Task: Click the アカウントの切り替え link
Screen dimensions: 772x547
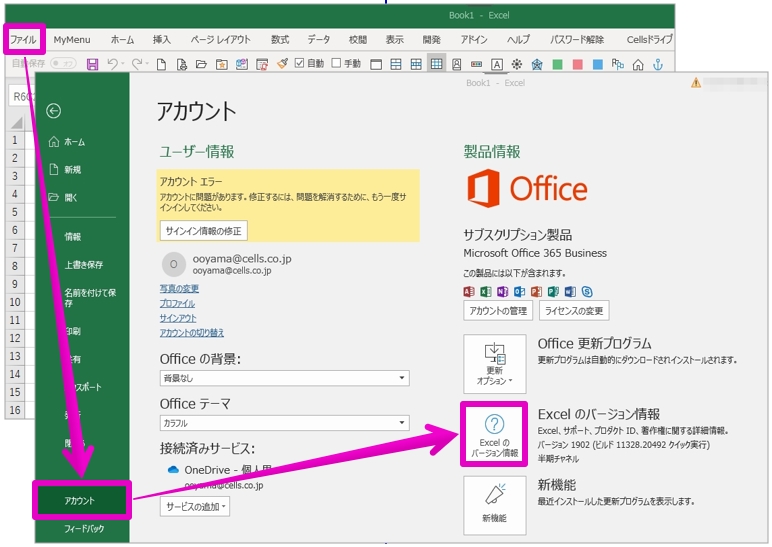Action: point(192,333)
